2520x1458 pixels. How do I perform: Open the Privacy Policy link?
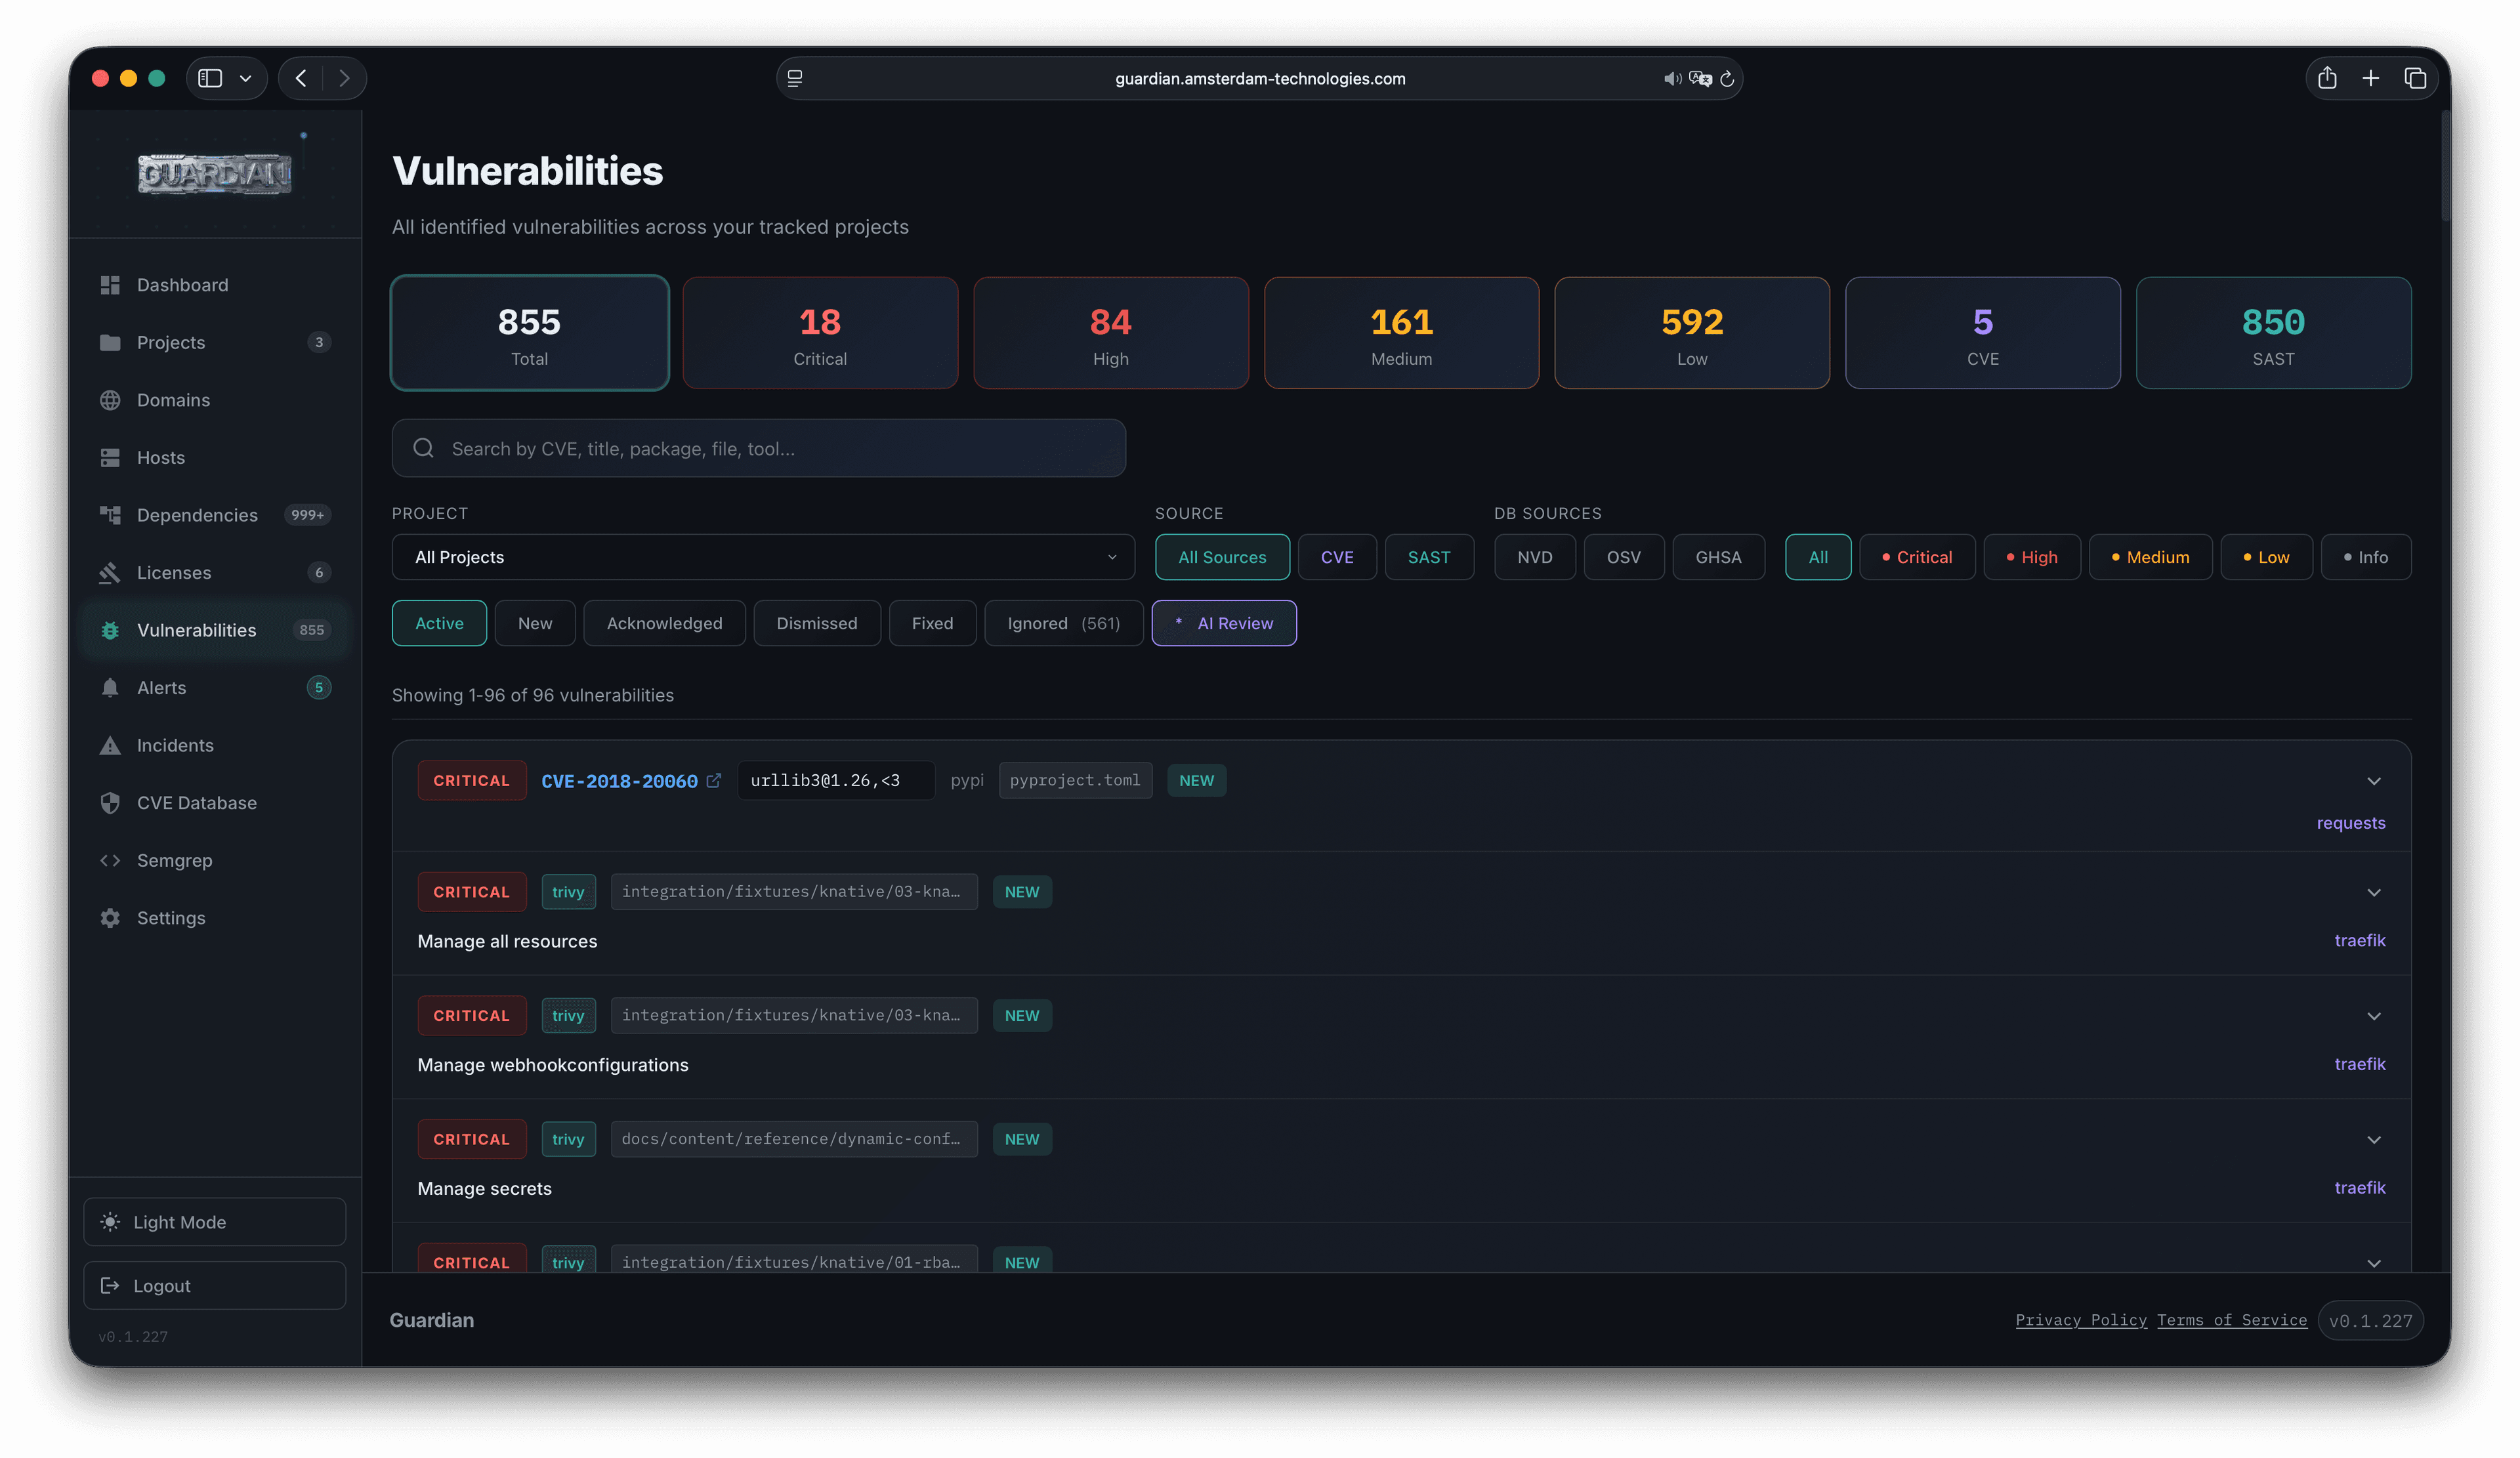(2081, 1320)
